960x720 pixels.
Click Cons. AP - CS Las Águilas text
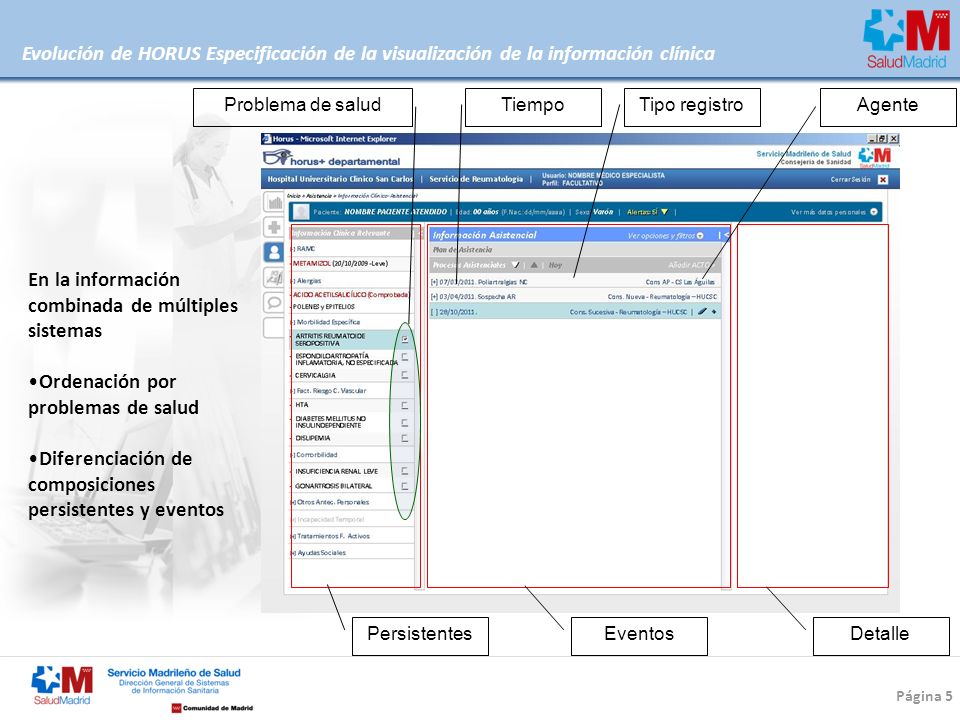[x=680, y=282]
